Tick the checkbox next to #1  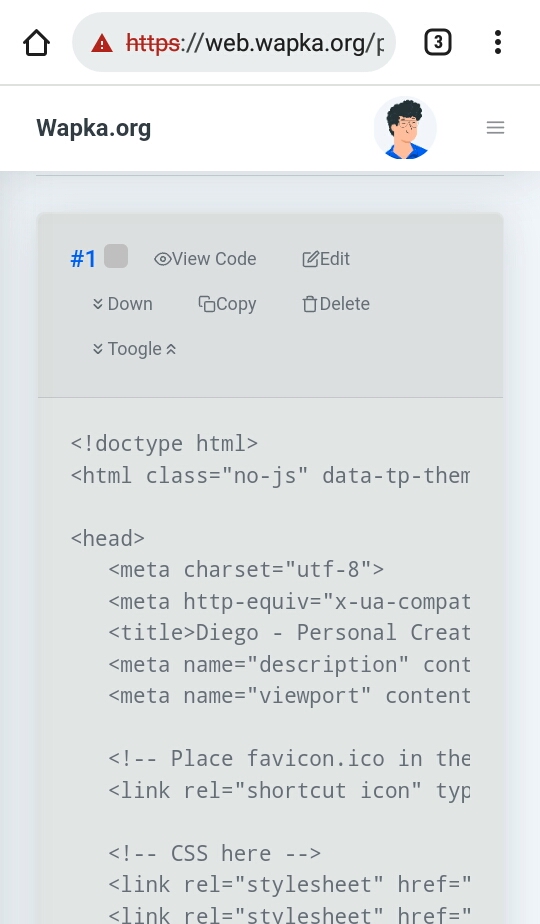pyautogui.click(x=116, y=257)
